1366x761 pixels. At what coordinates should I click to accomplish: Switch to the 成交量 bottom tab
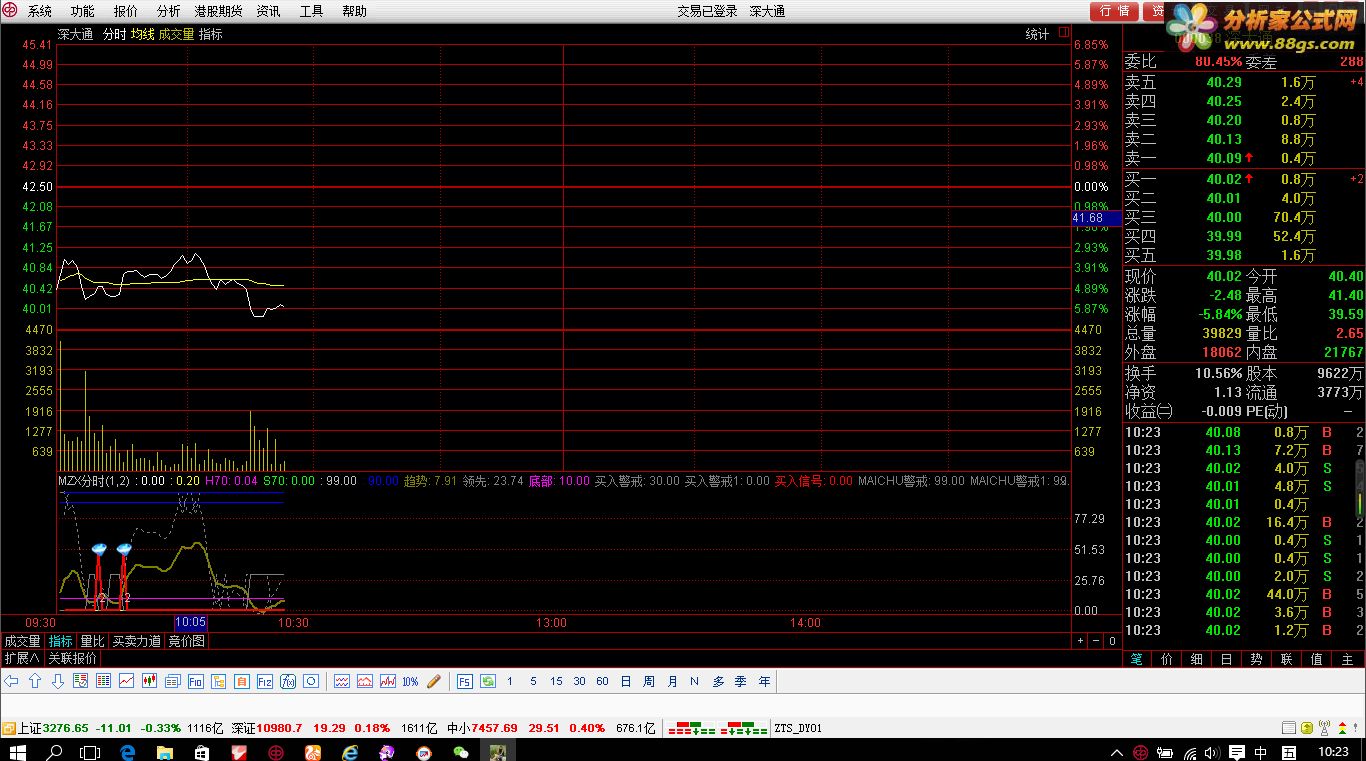click(x=23, y=641)
